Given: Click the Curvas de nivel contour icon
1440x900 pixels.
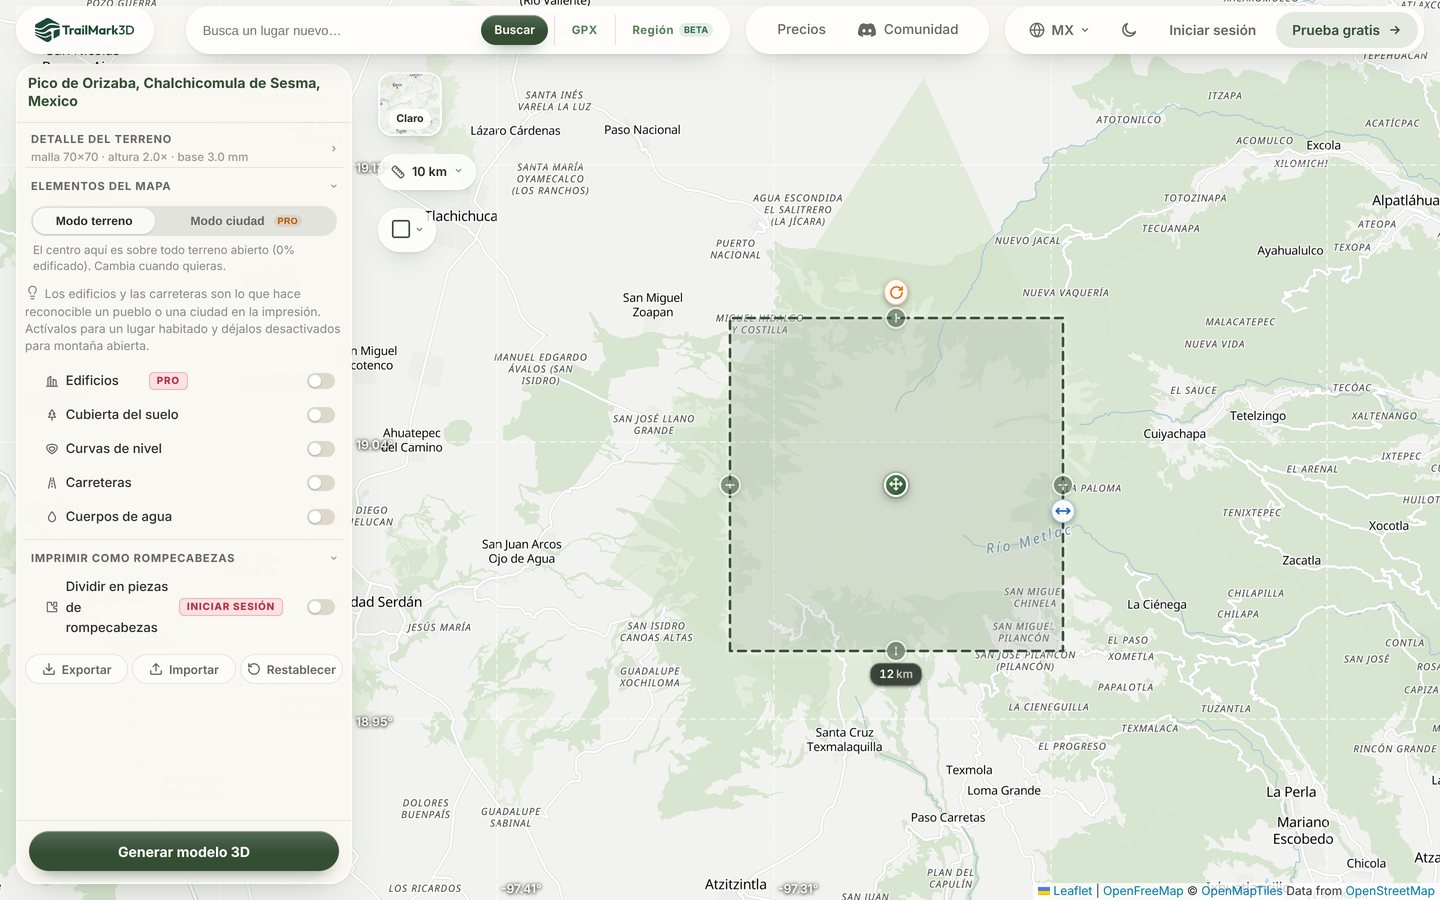Looking at the screenshot, I should (x=52, y=449).
